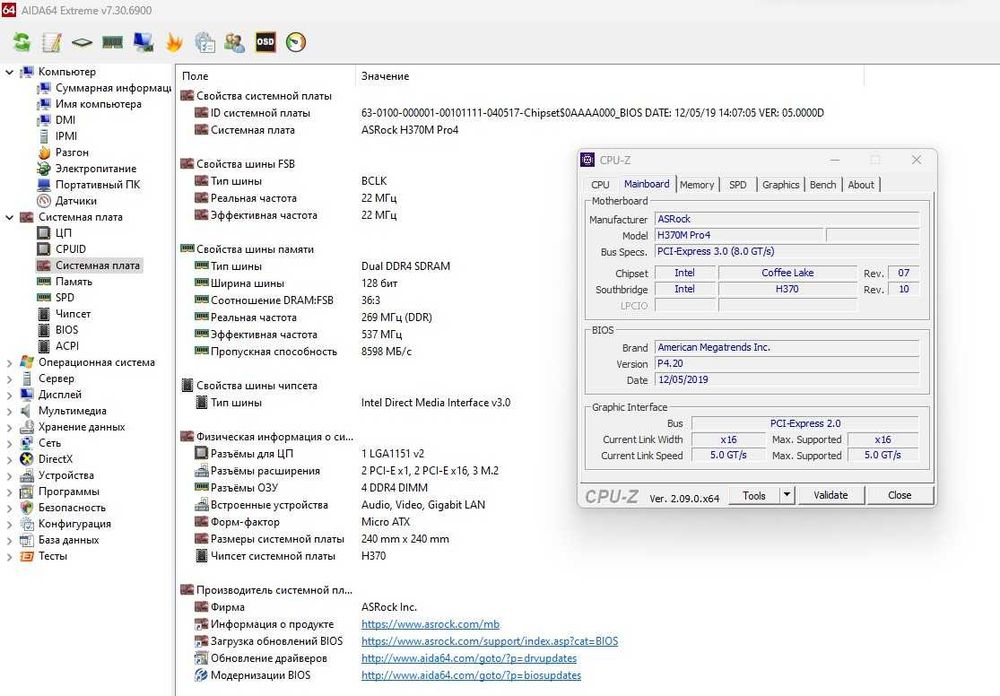
Task: Click the green Refresh toolbar icon
Action: [x=22, y=42]
